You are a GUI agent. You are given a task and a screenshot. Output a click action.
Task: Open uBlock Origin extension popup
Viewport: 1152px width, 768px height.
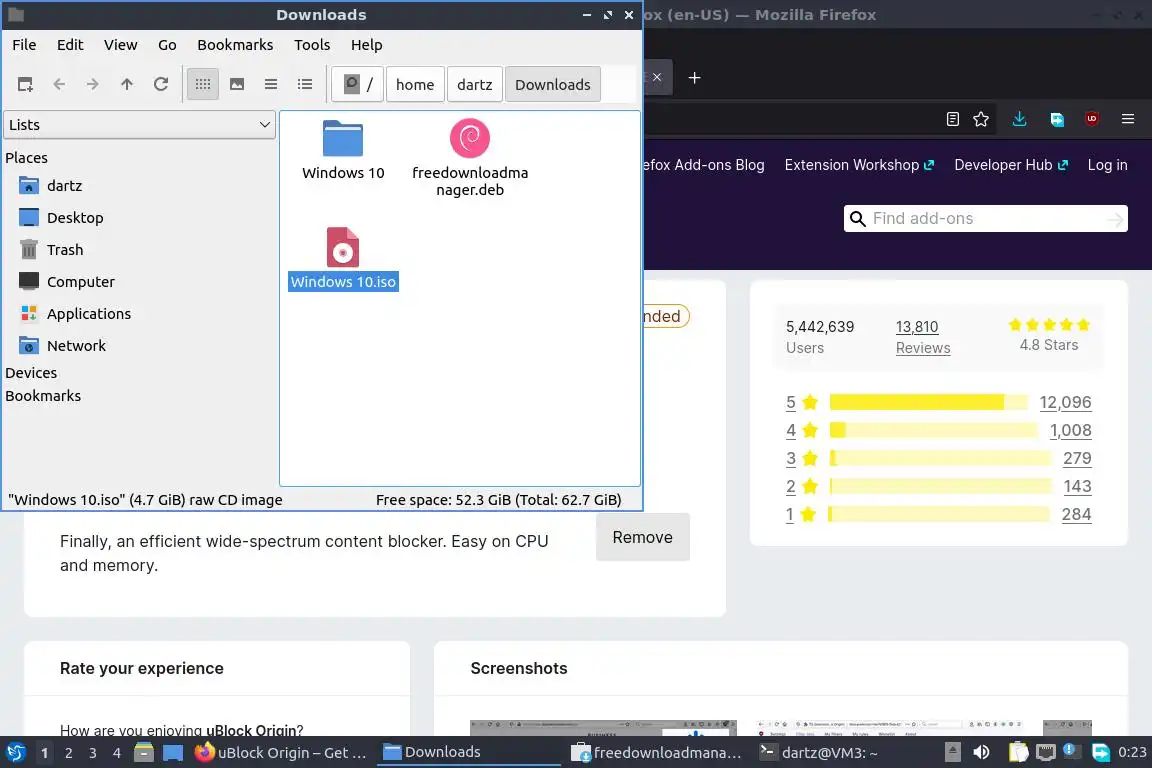[1092, 119]
